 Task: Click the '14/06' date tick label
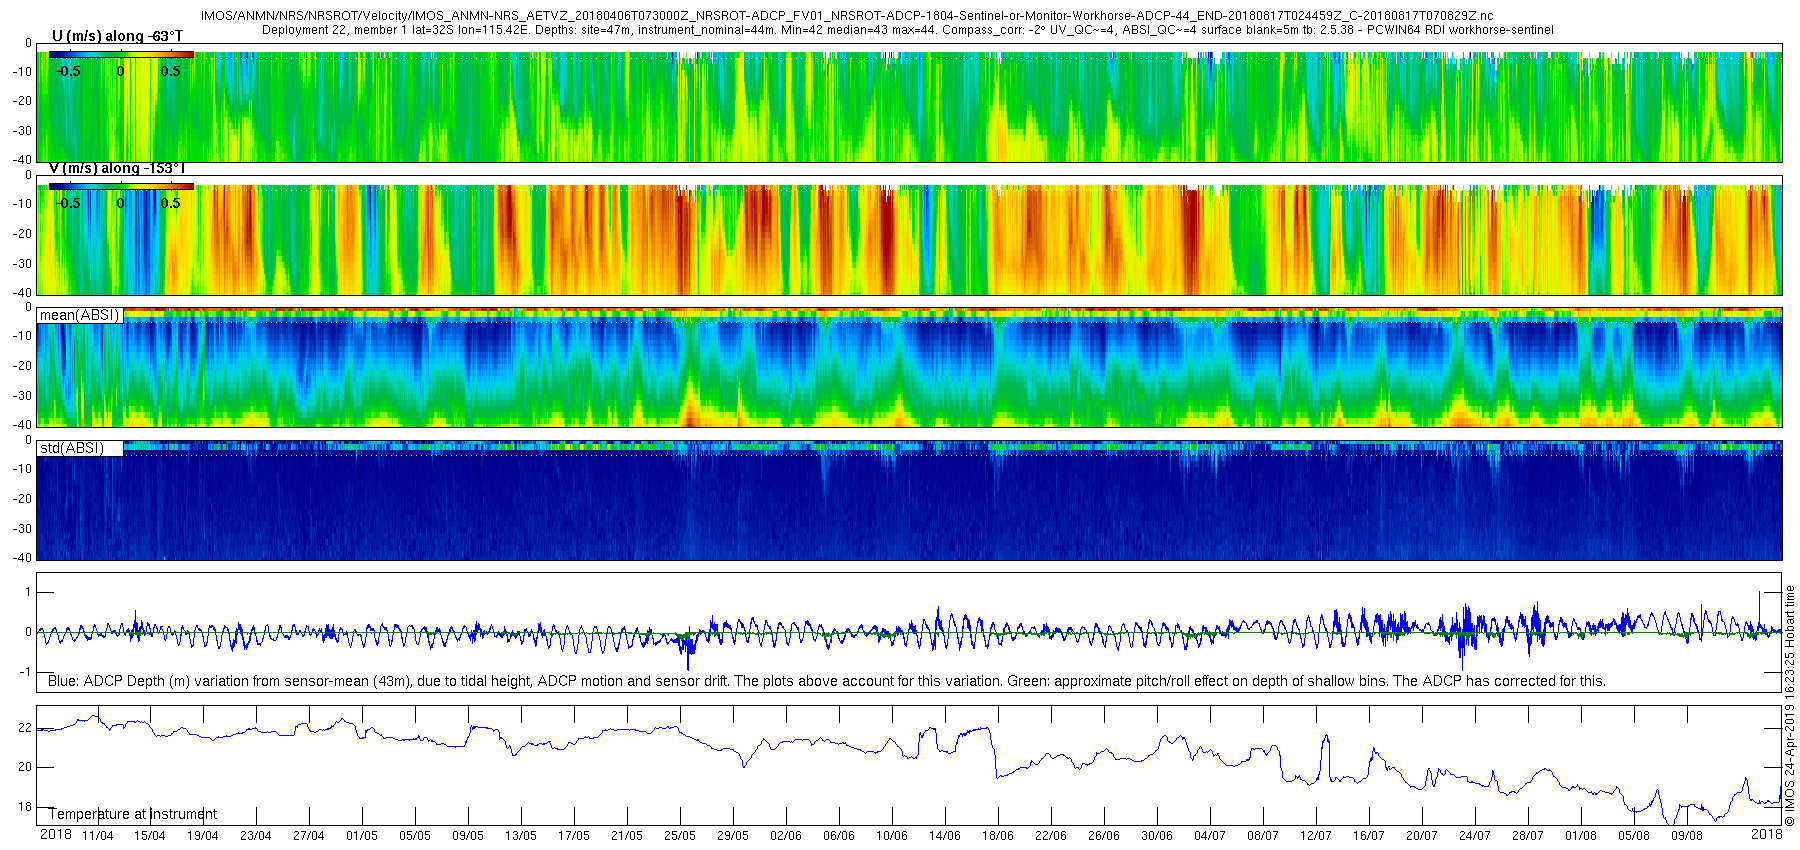pos(945,836)
